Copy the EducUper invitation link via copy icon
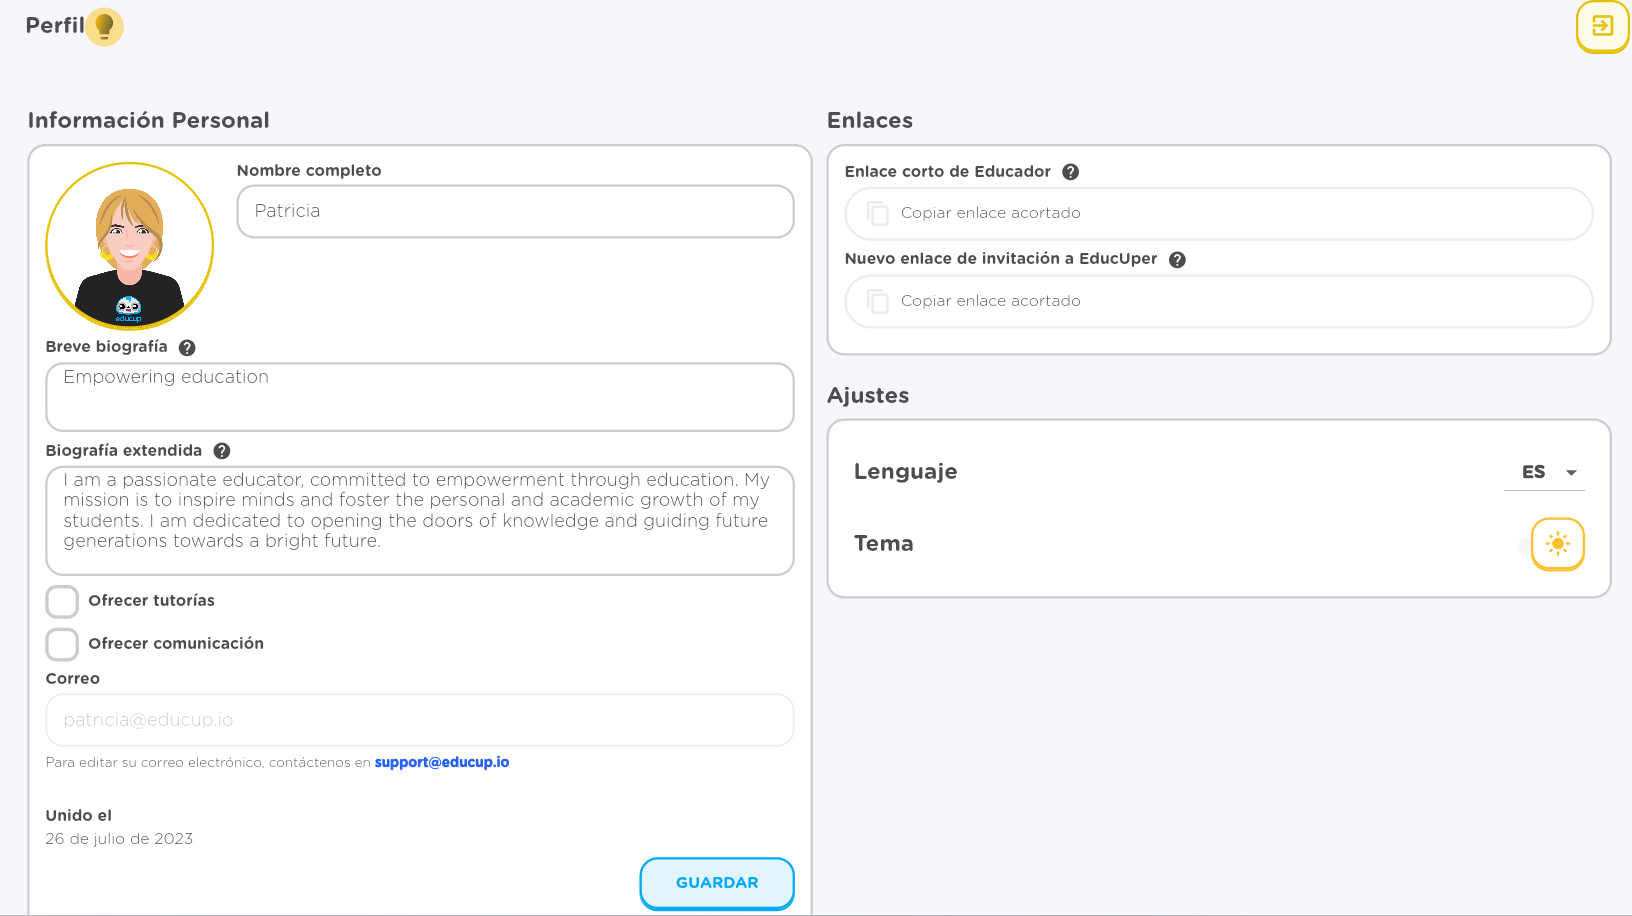This screenshot has width=1632, height=916. [878, 302]
